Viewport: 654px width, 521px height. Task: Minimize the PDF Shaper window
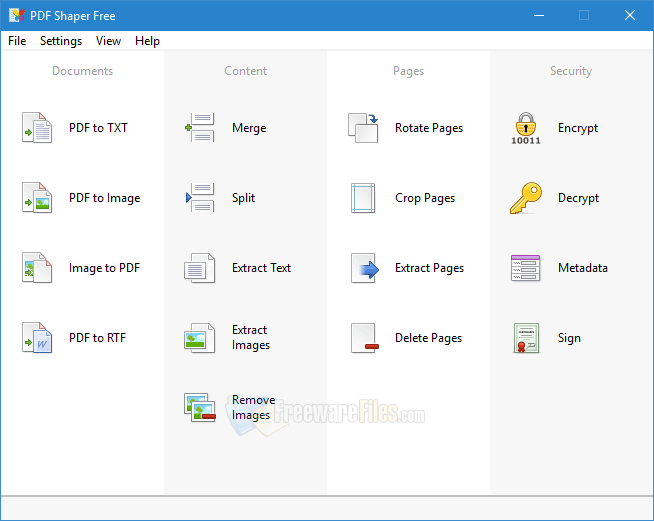(x=539, y=15)
